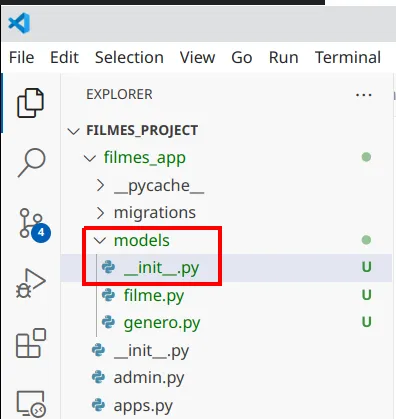
Task: Click Python icon of genero.py
Action: [x=108, y=322]
